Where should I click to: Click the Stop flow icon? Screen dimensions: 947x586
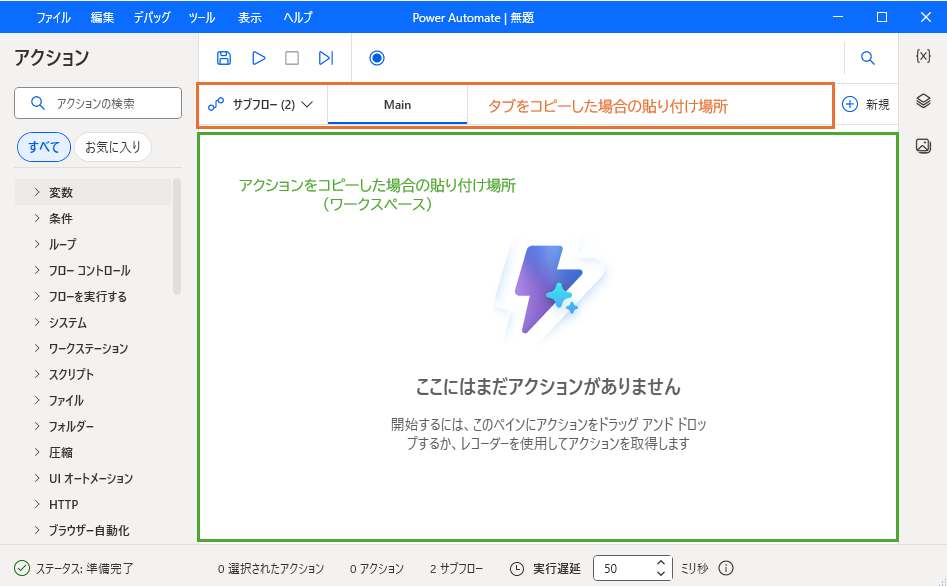click(x=292, y=58)
